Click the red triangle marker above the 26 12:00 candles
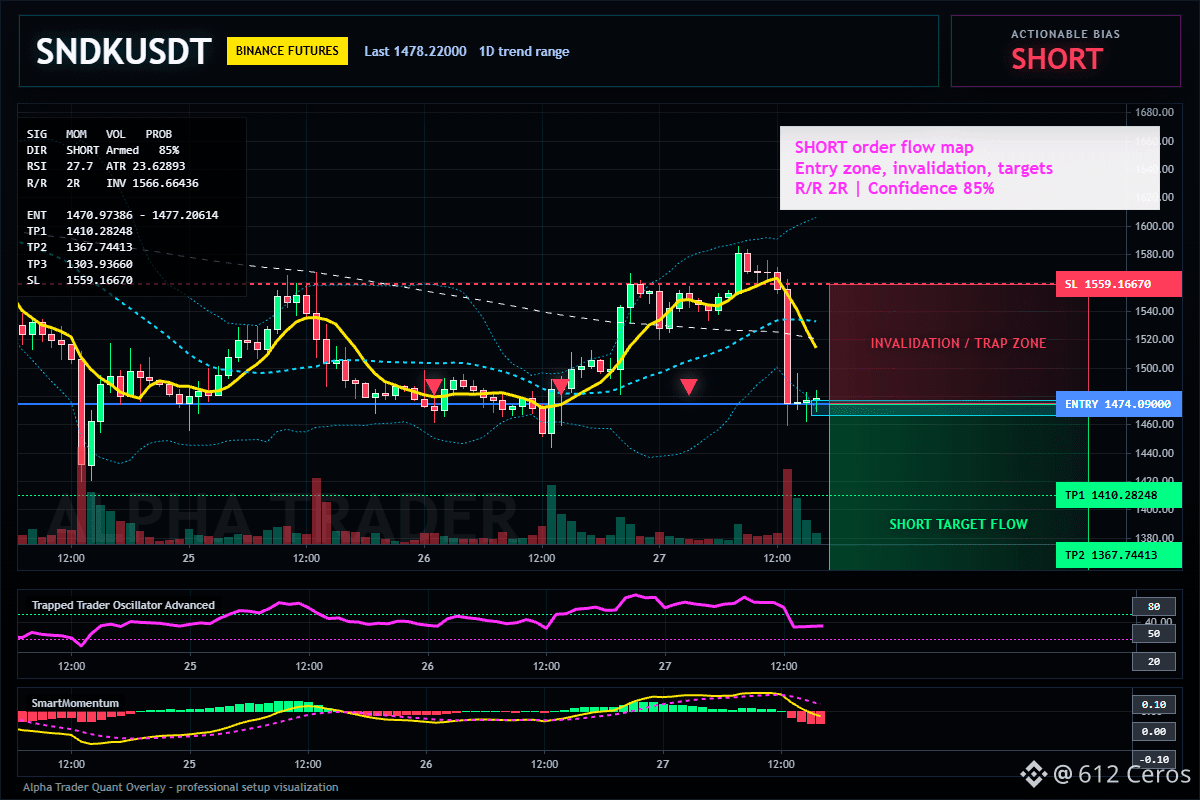The image size is (1200, 800). coord(560,386)
